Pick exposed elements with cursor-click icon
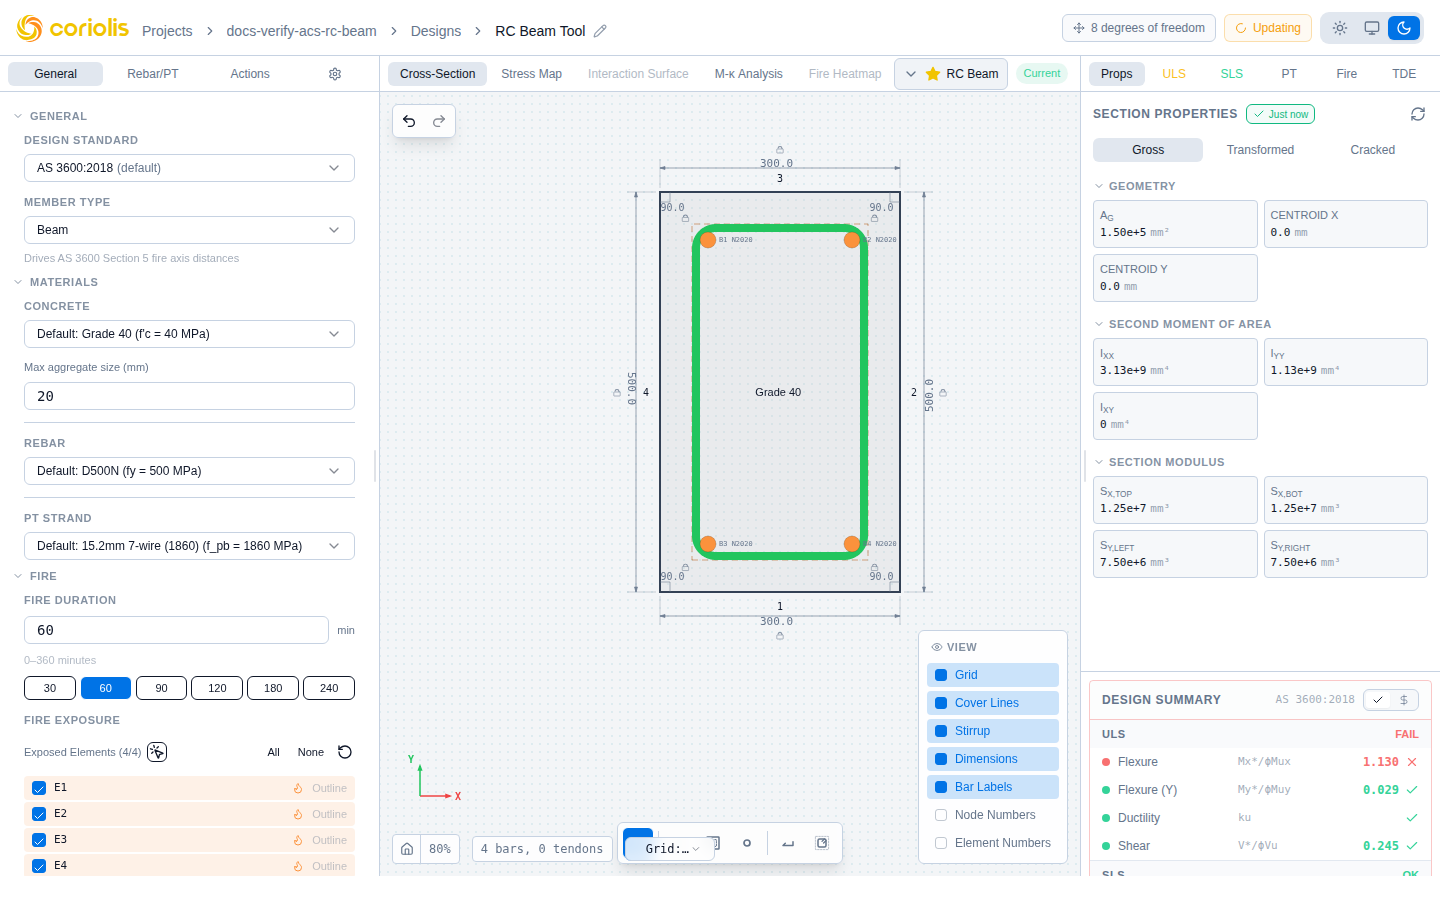Screen dimensions: 1440x900 157,752
